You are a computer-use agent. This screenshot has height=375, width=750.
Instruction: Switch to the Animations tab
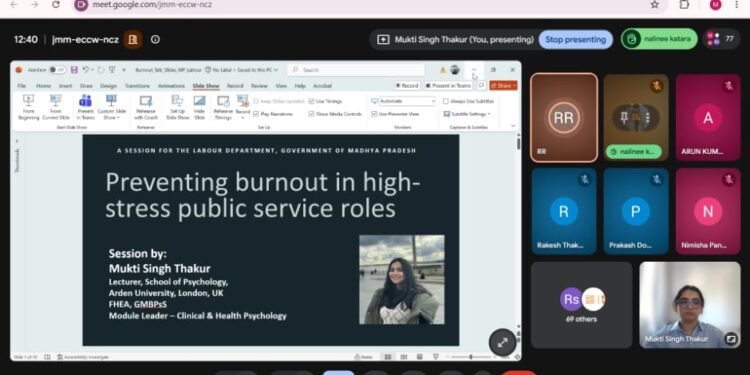tap(171, 86)
